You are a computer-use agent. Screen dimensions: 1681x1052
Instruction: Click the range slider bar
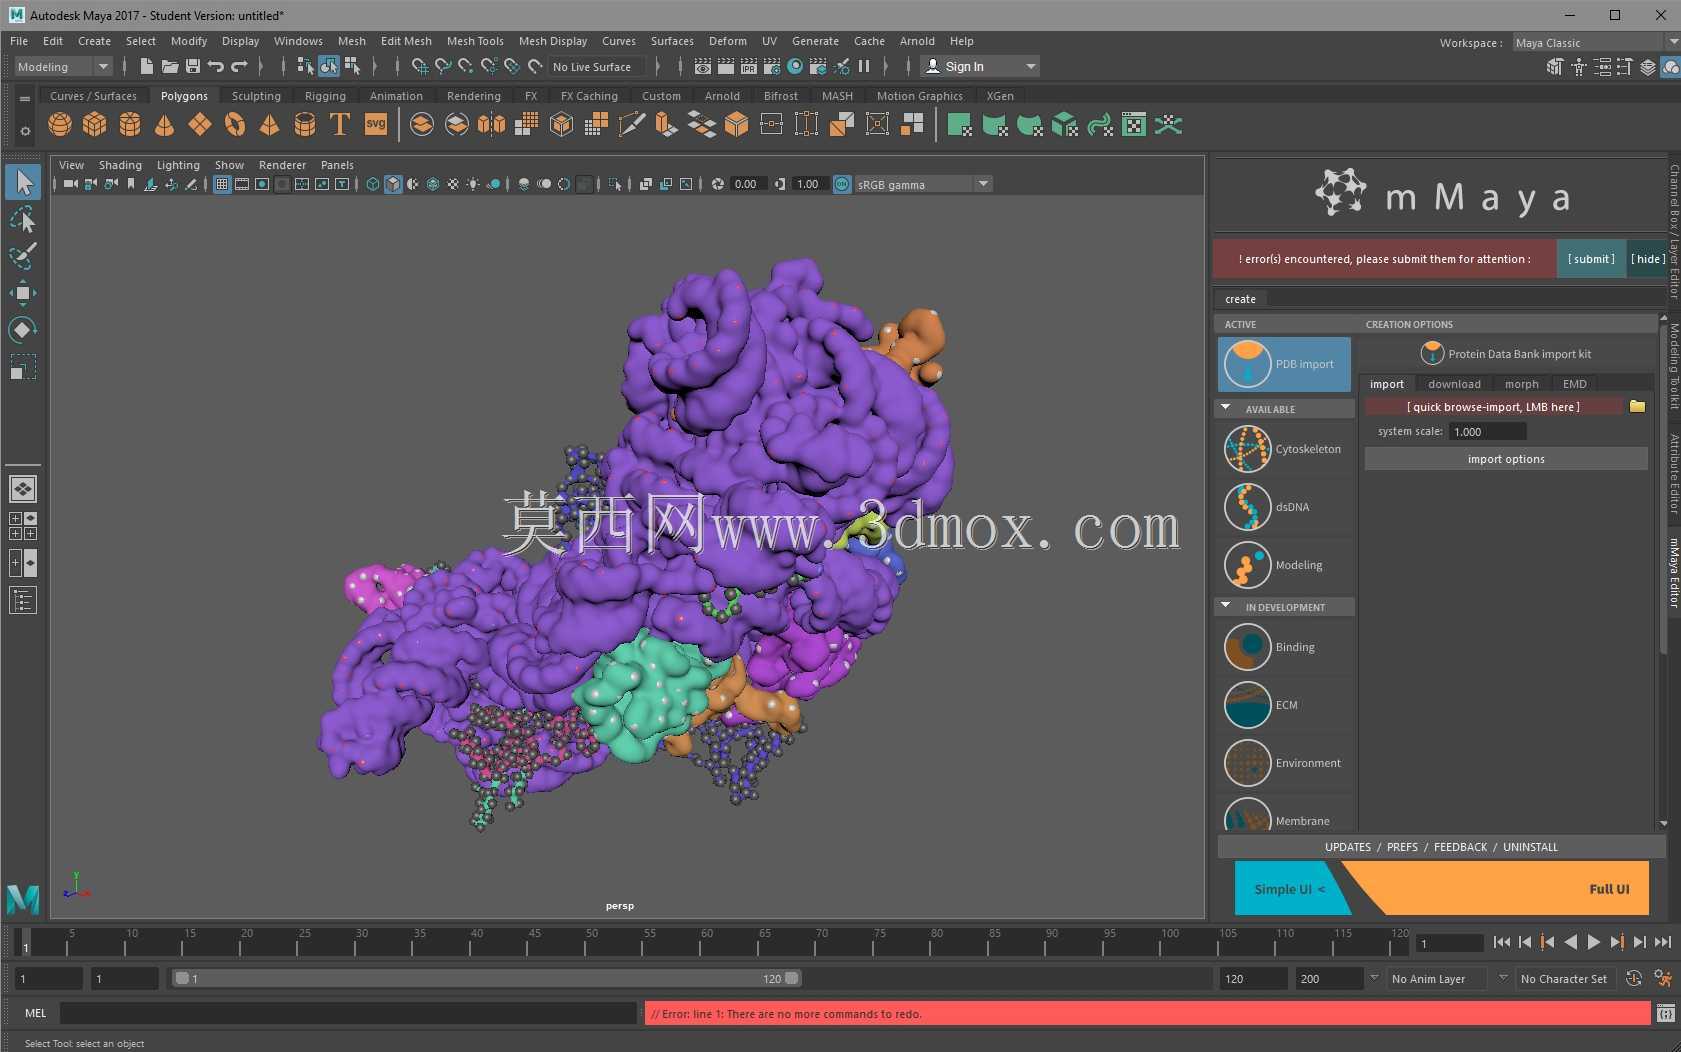[486, 978]
